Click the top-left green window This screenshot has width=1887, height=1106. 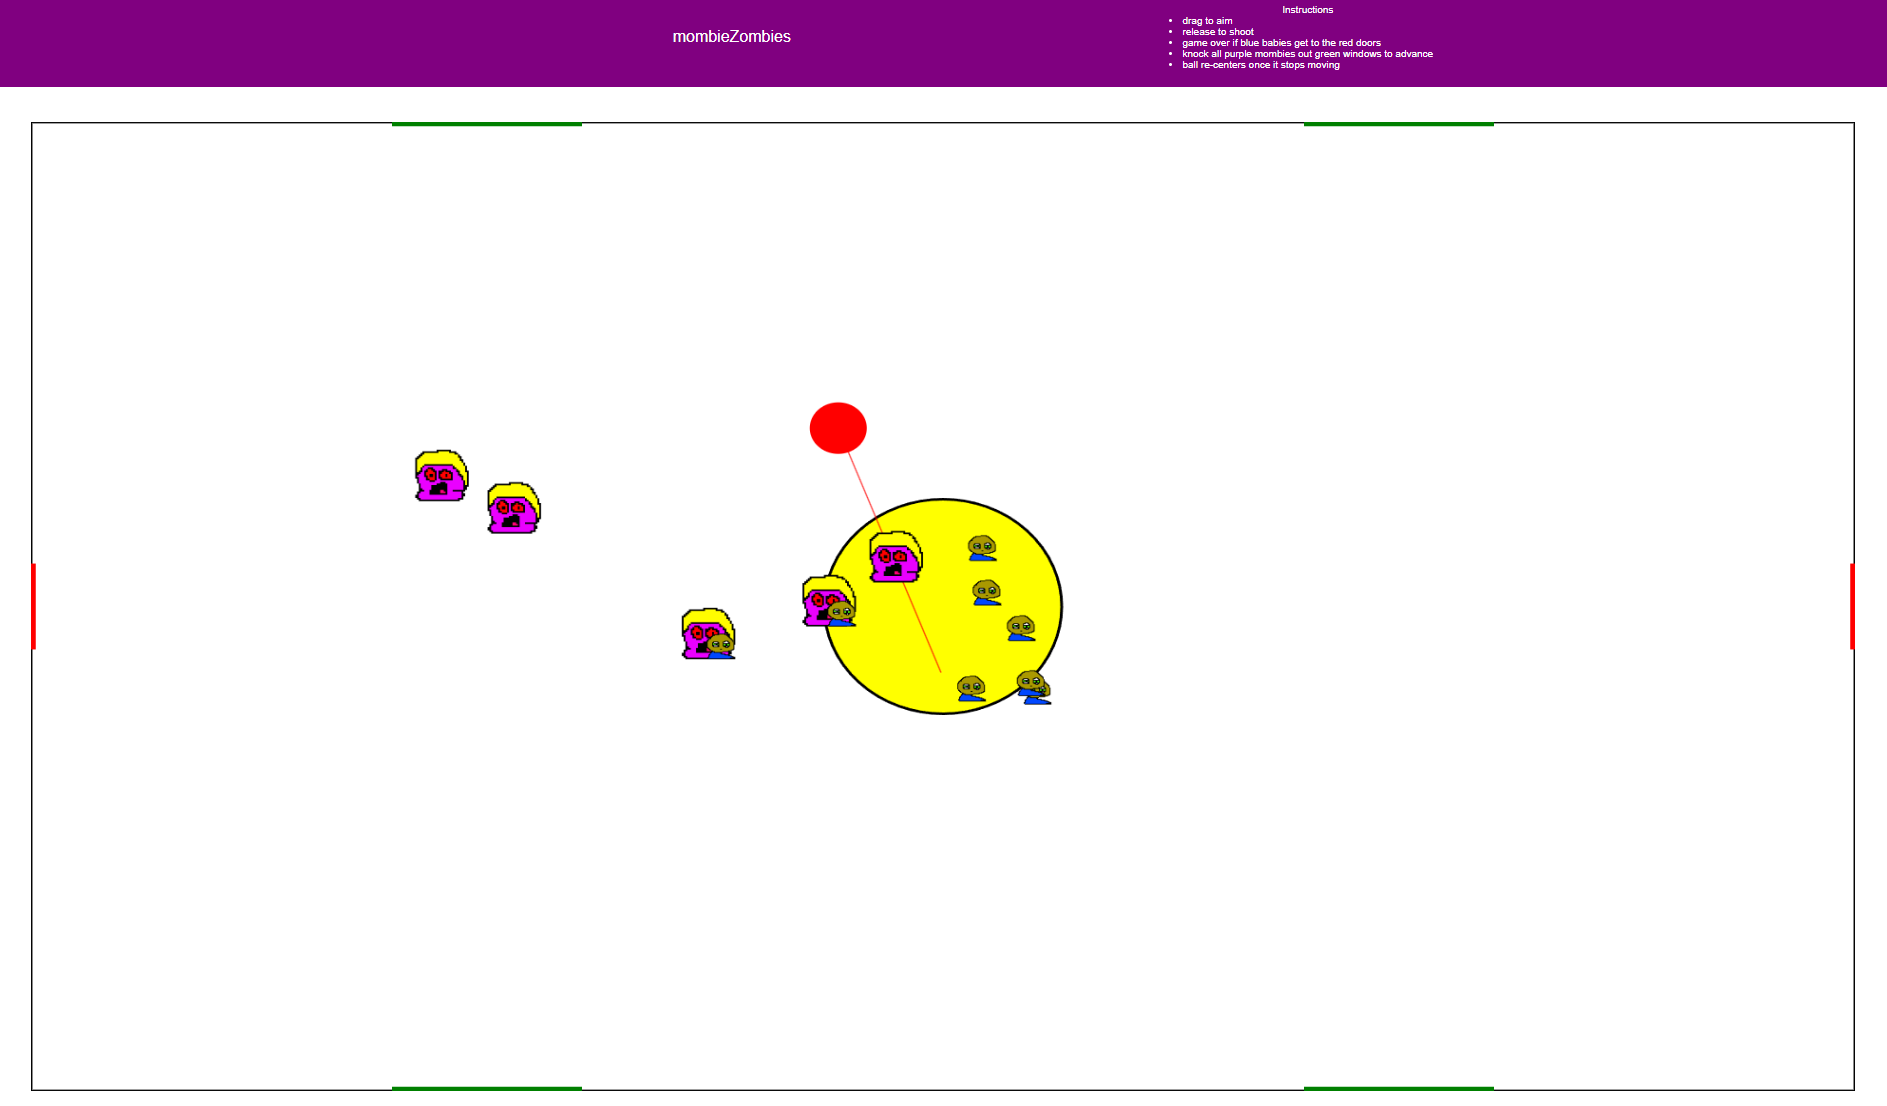coord(486,124)
